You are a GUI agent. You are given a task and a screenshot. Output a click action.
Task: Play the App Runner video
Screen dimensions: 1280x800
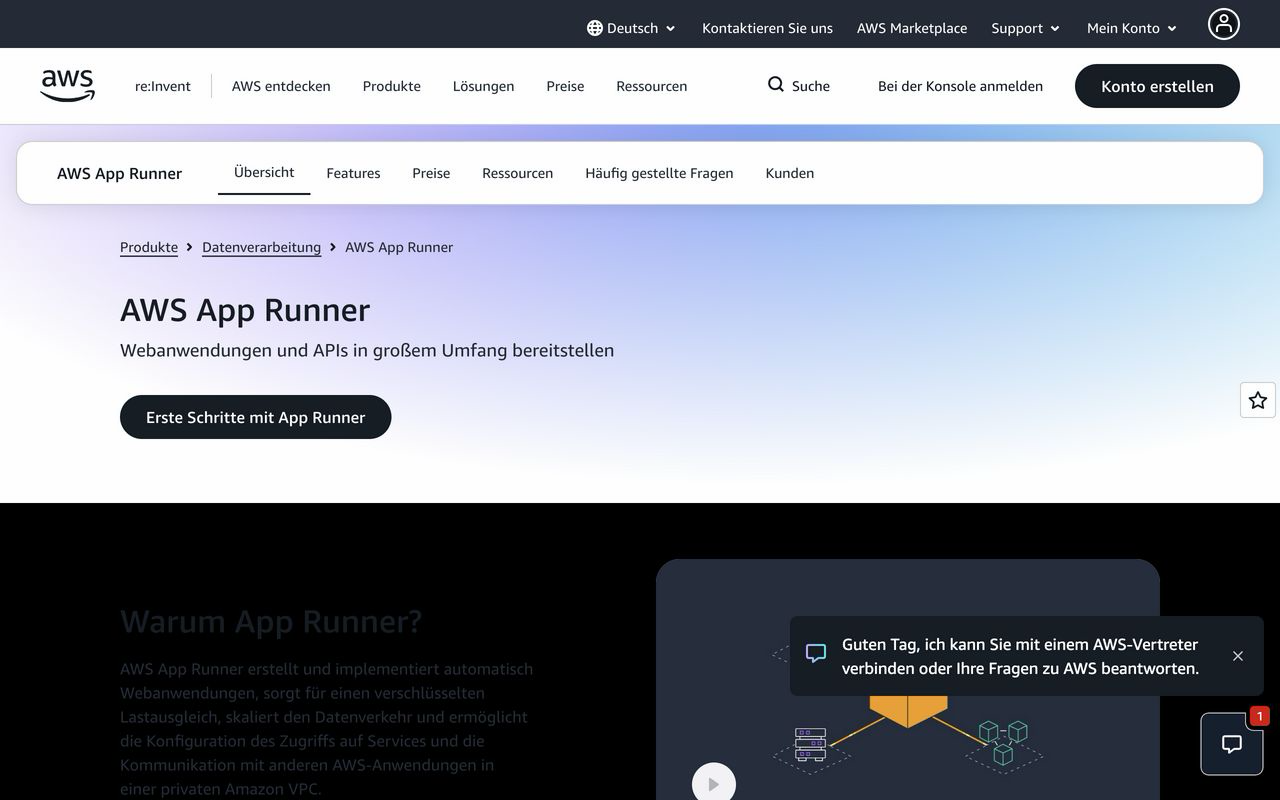(x=713, y=782)
